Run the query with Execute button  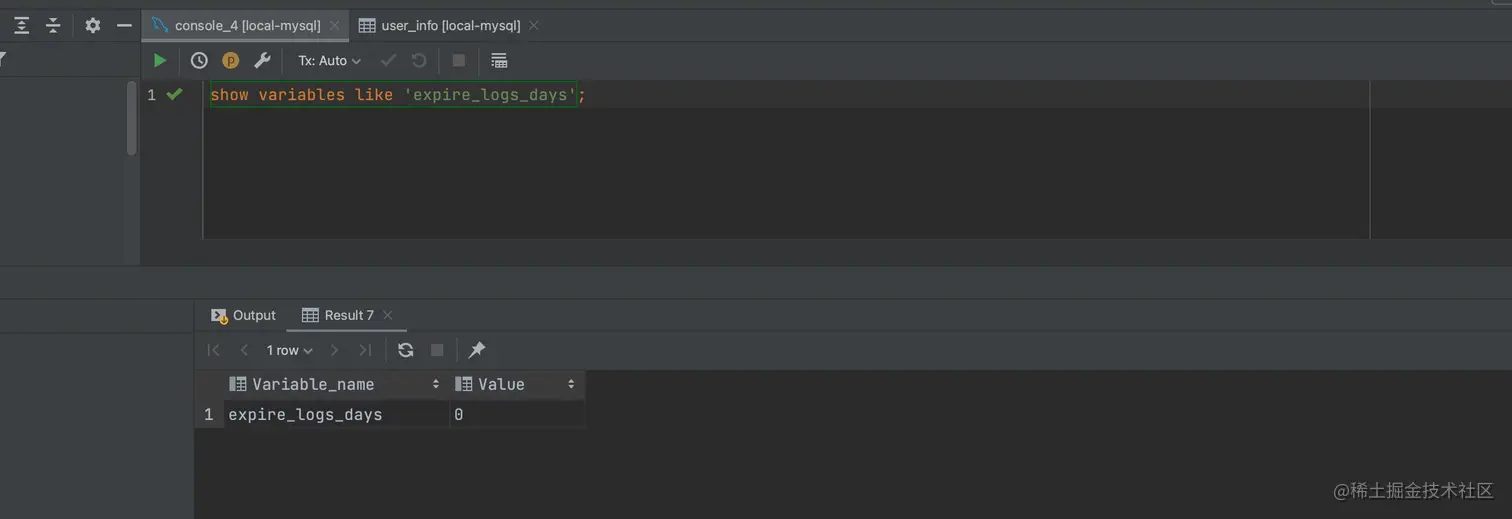pos(159,61)
